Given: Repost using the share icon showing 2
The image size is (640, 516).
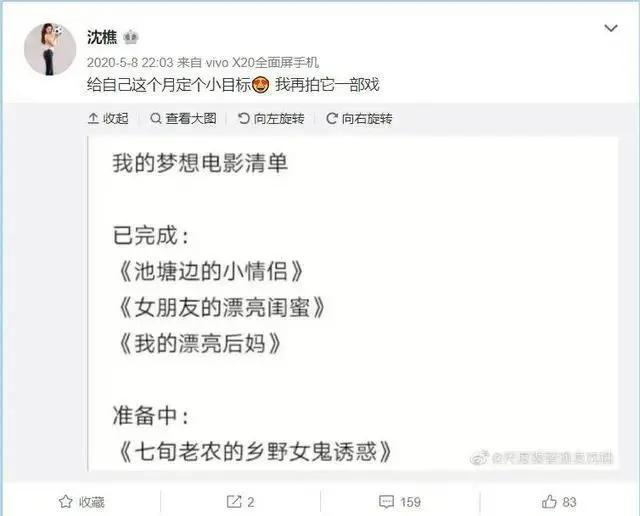Looking at the screenshot, I should coord(240,502).
